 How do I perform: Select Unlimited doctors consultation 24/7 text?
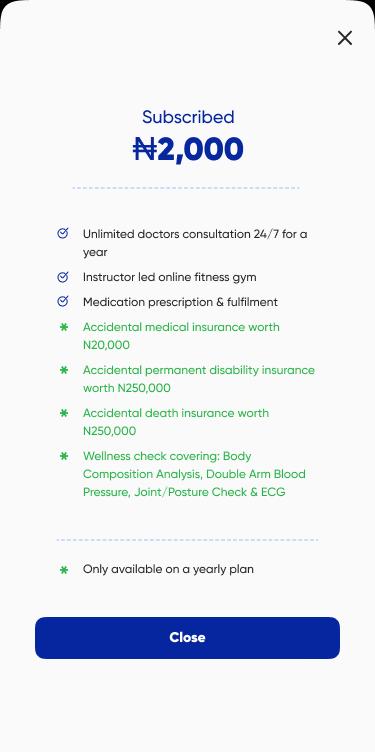[195, 243]
